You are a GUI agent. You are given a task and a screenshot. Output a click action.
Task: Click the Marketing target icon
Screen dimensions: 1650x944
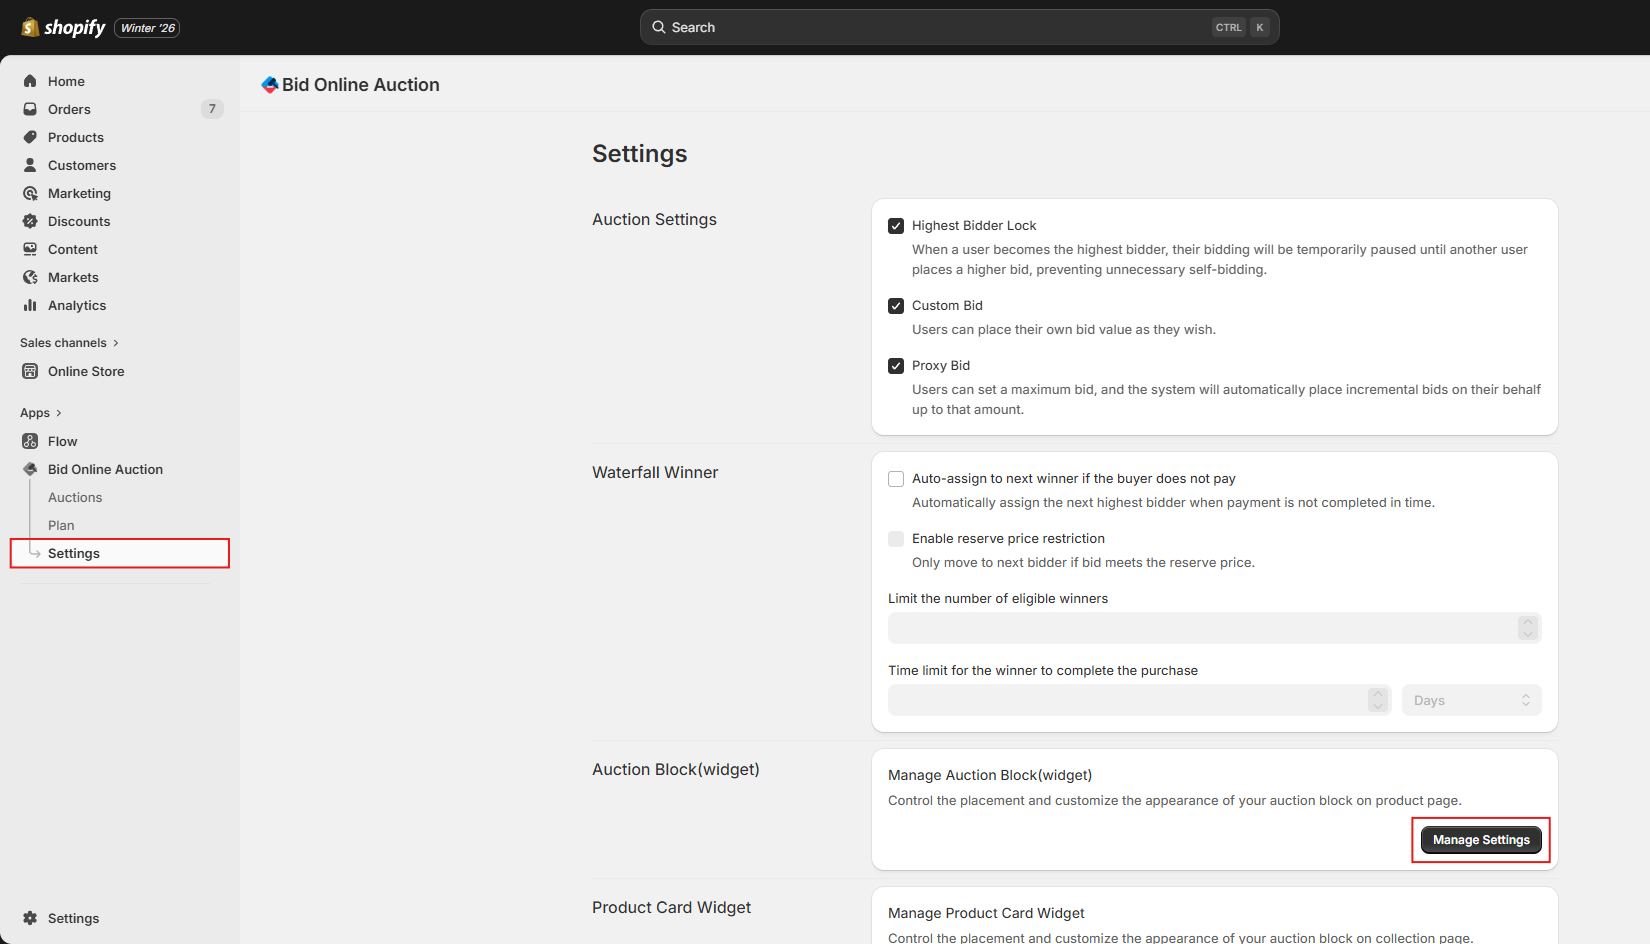[x=30, y=193]
